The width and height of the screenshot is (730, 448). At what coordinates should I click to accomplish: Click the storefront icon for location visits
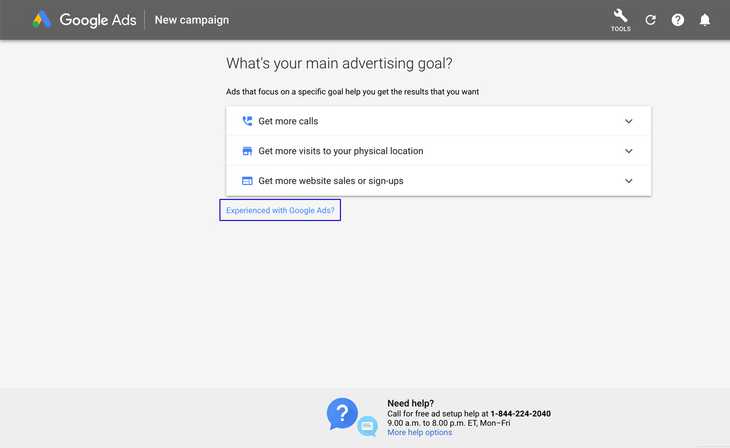tap(247, 151)
